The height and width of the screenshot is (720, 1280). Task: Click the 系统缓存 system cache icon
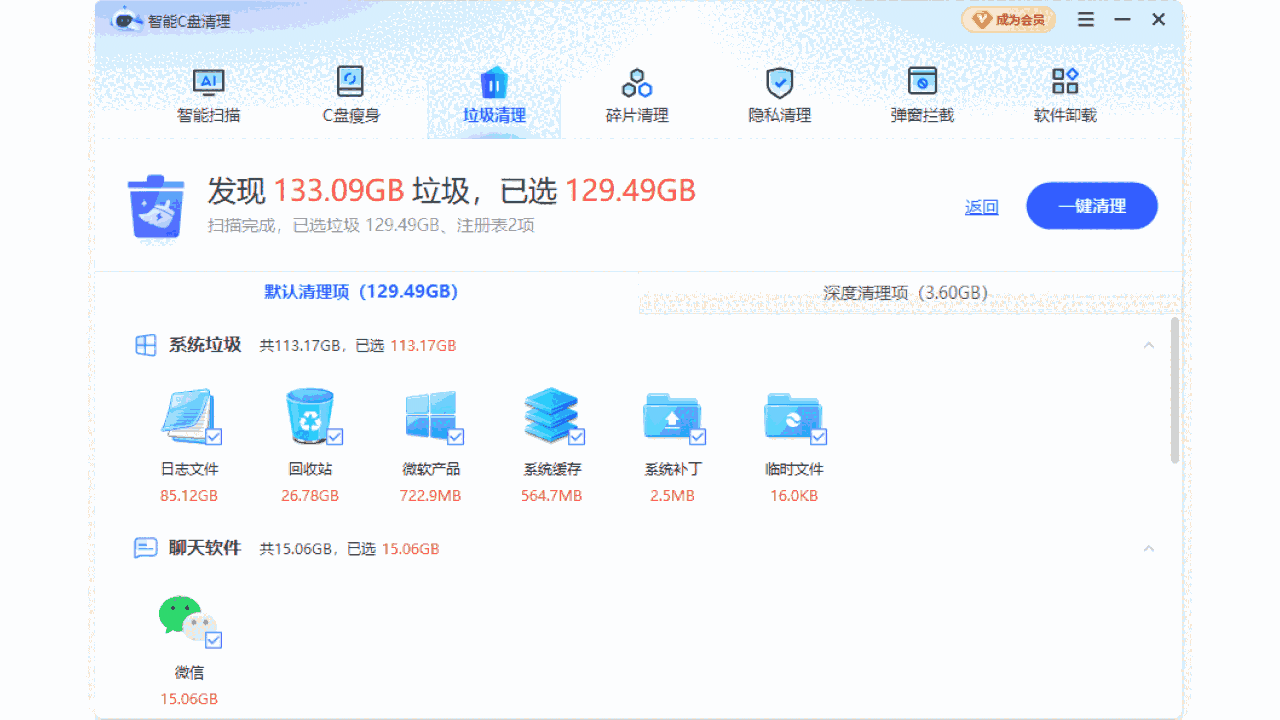(551, 416)
